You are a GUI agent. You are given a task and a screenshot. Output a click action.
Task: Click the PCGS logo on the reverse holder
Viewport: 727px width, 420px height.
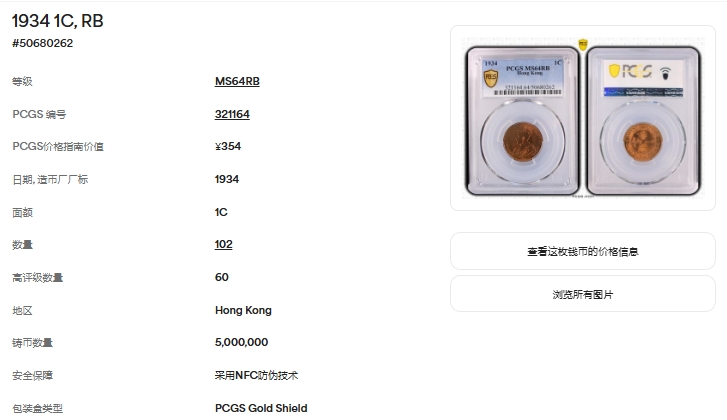tap(631, 71)
